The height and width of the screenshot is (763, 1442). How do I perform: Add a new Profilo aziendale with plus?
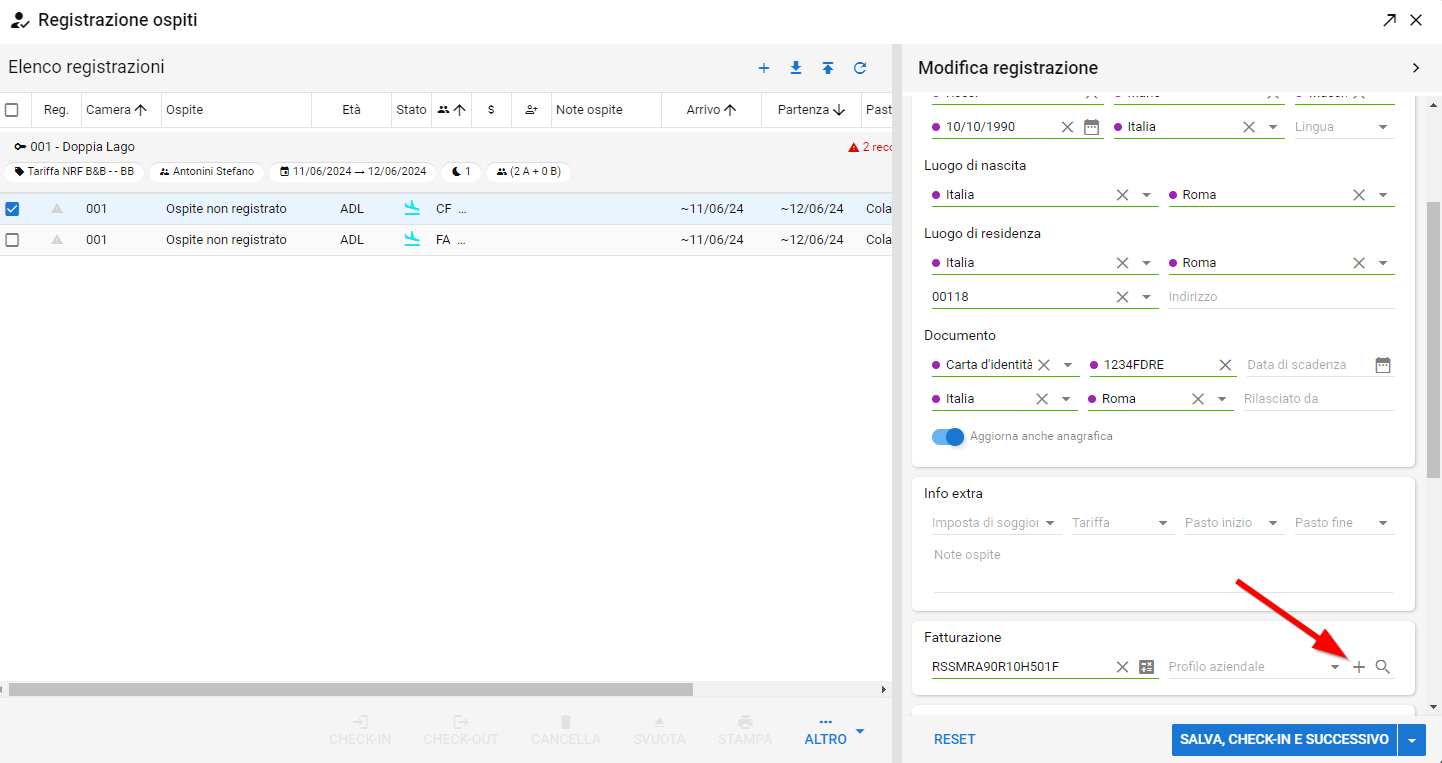point(1359,667)
